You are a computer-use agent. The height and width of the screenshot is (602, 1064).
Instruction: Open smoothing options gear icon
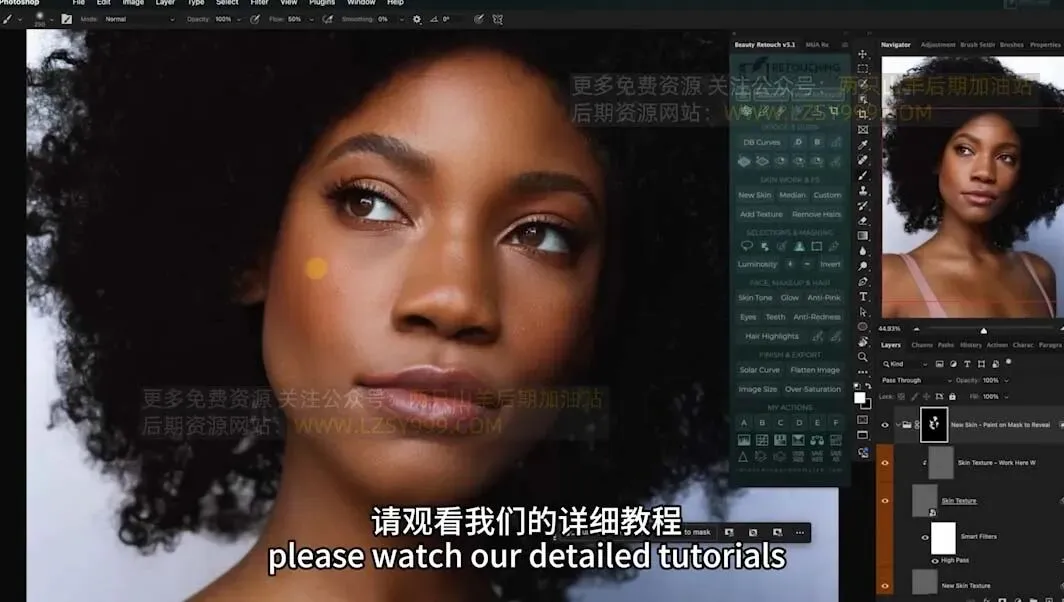coord(417,19)
